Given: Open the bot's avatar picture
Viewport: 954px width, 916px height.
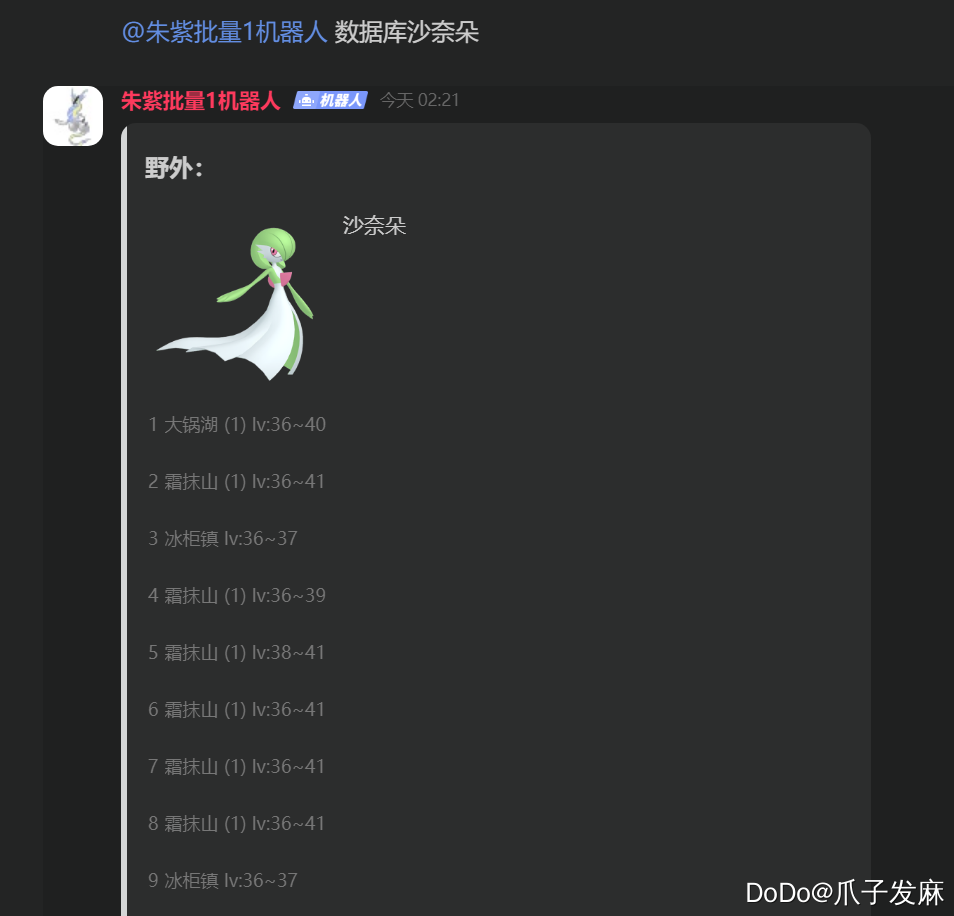Looking at the screenshot, I should 72,116.
